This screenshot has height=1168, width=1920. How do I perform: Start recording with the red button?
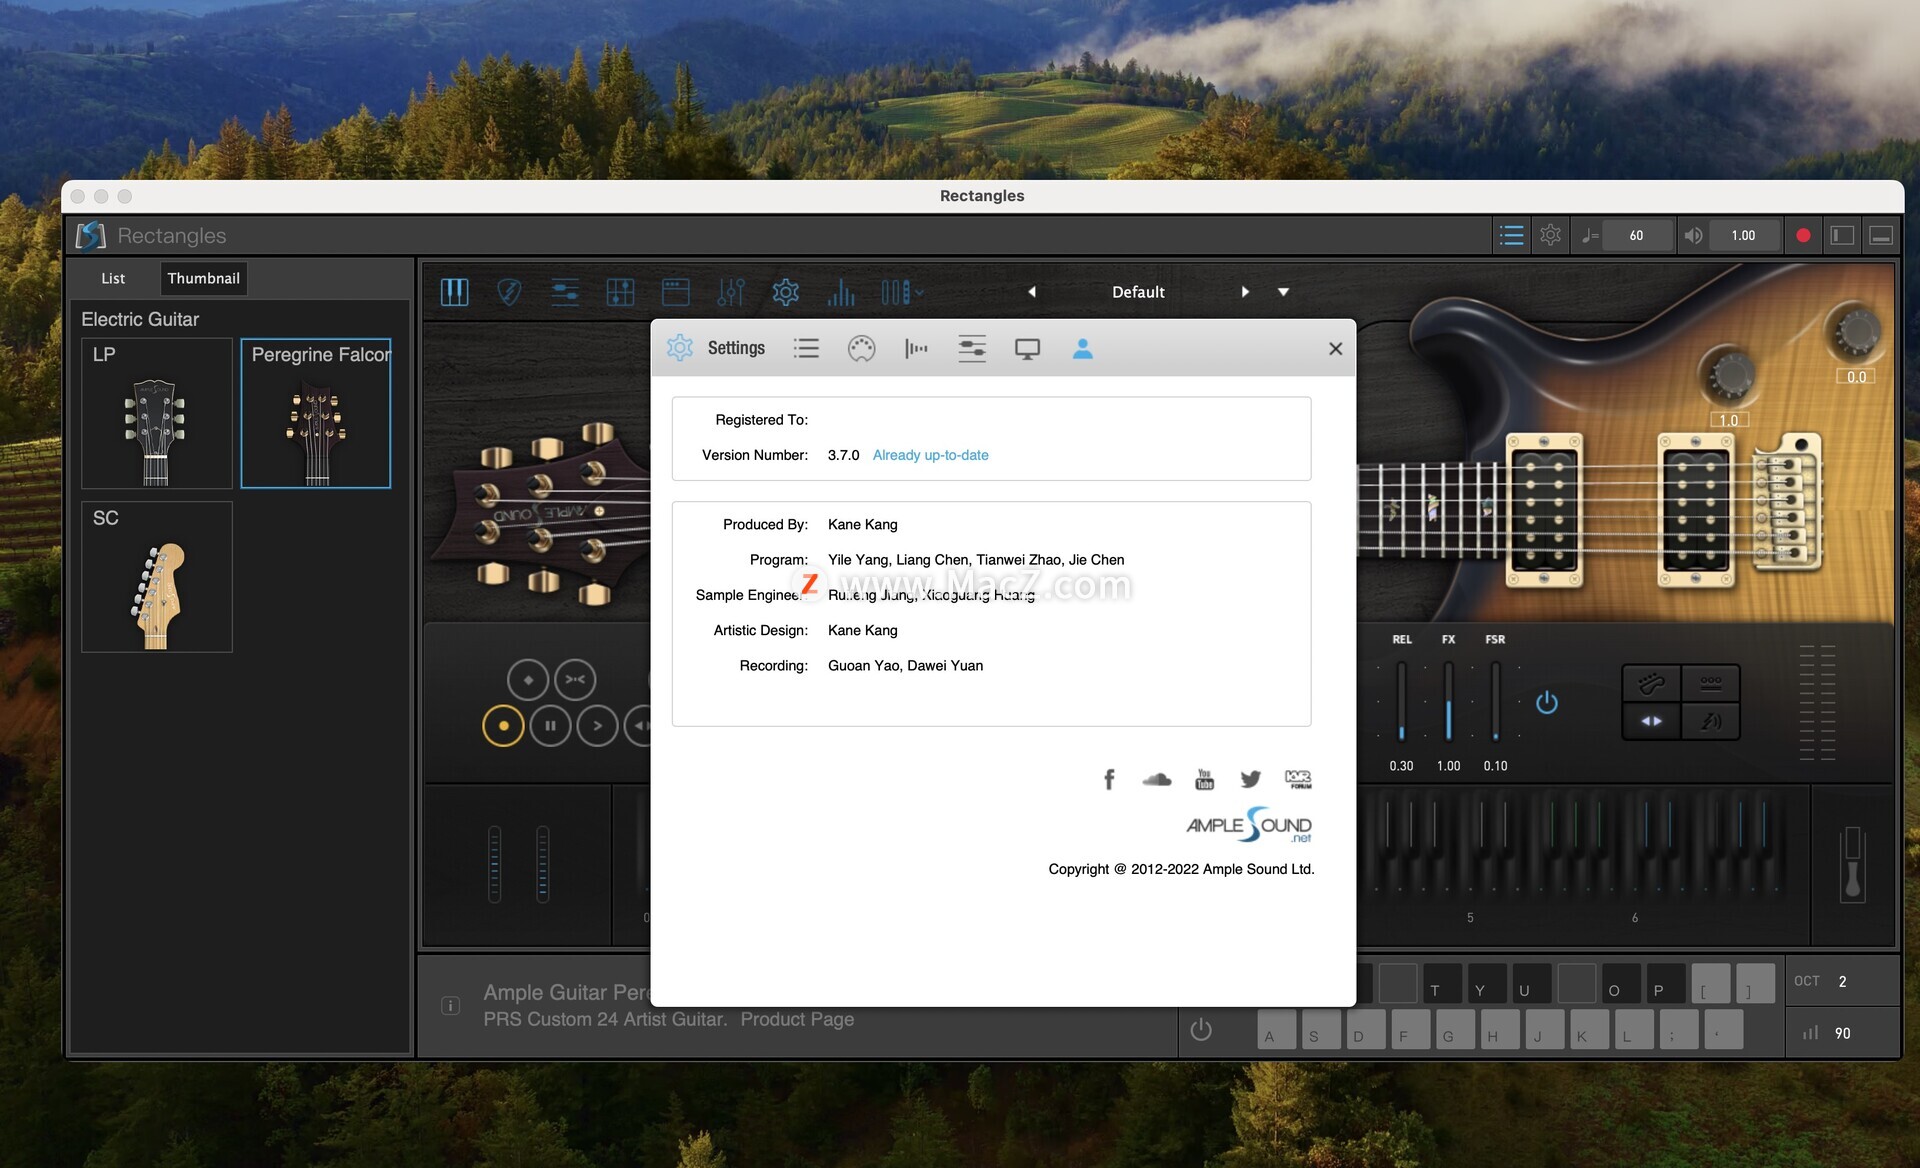pyautogui.click(x=1803, y=235)
